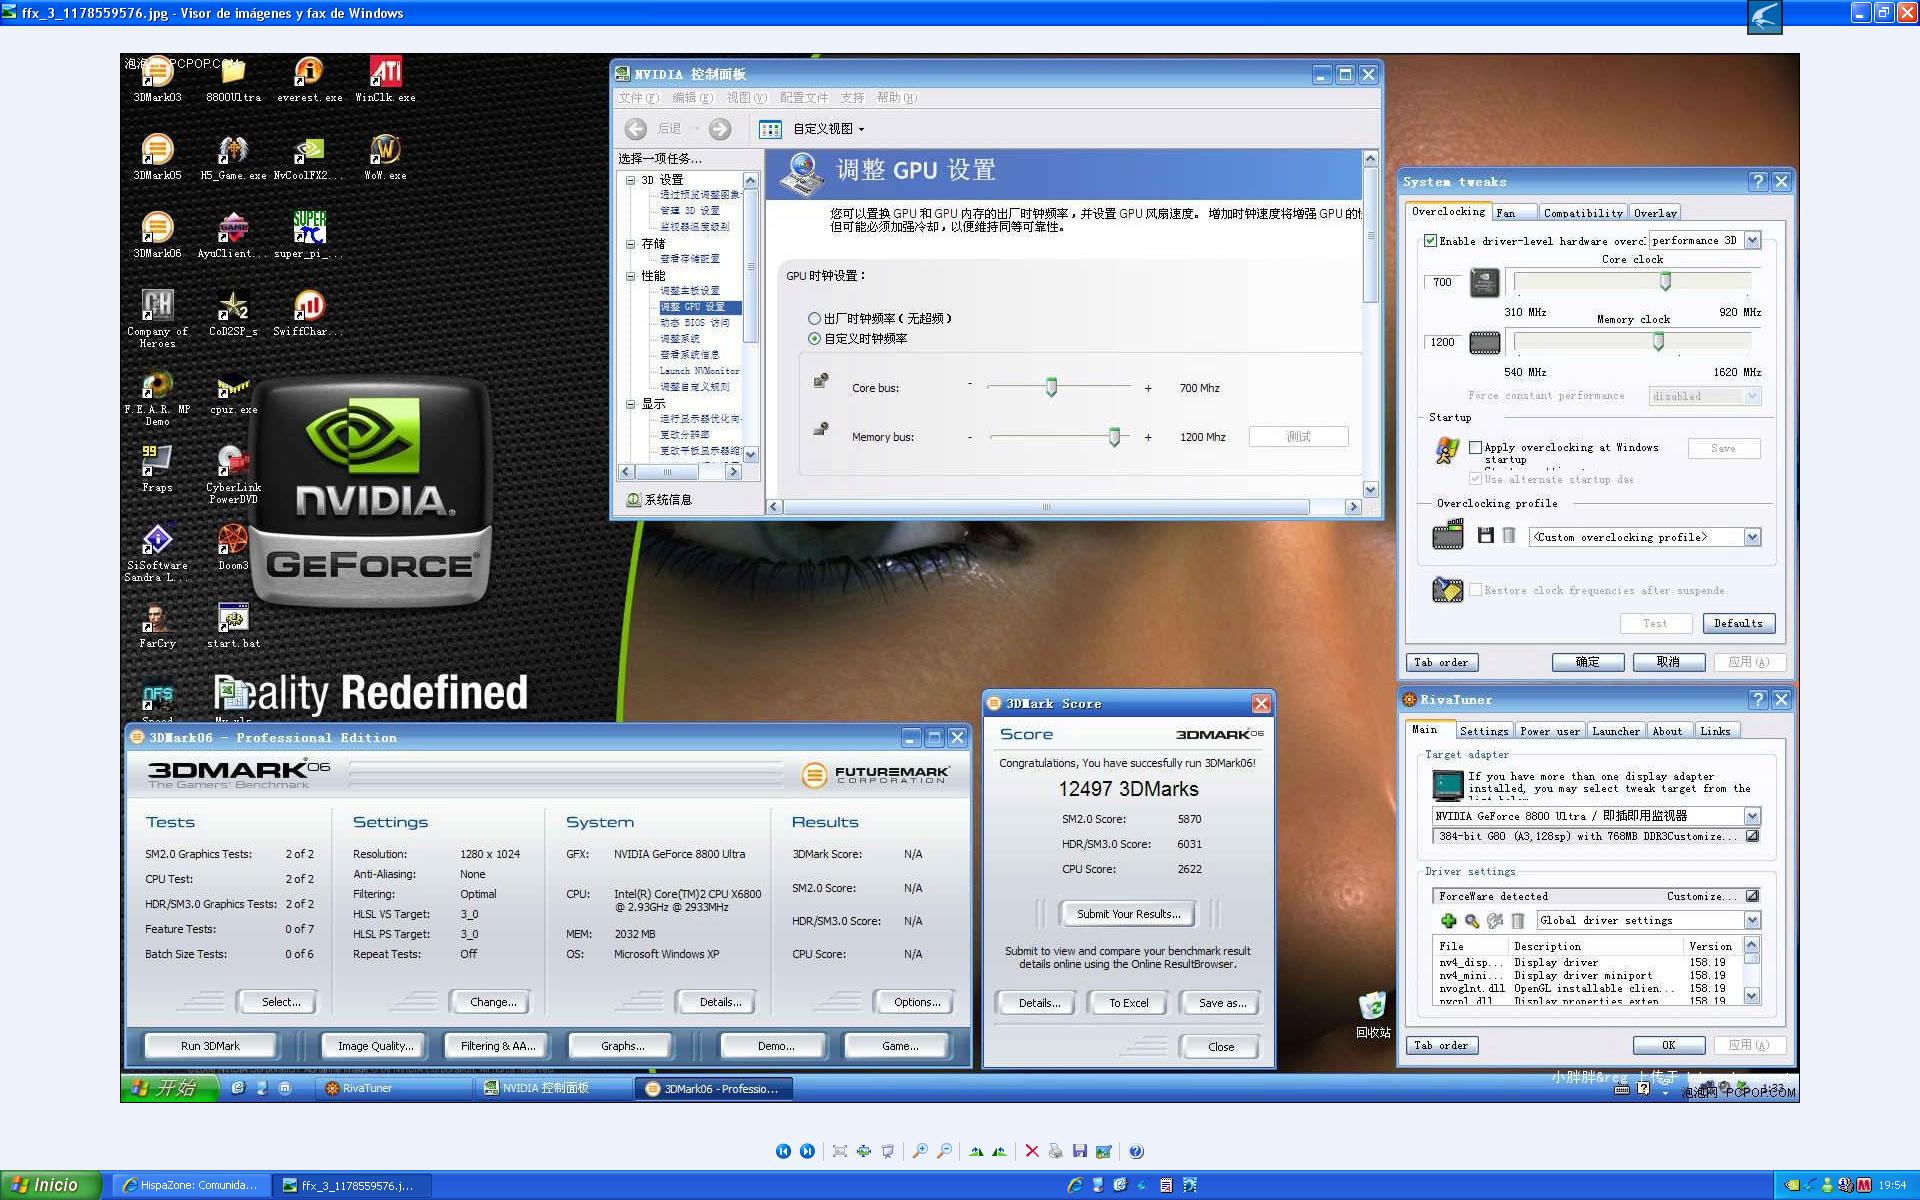Open the Custom overclocking profile dropdown
1920x1200 pixels.
tap(1752, 537)
